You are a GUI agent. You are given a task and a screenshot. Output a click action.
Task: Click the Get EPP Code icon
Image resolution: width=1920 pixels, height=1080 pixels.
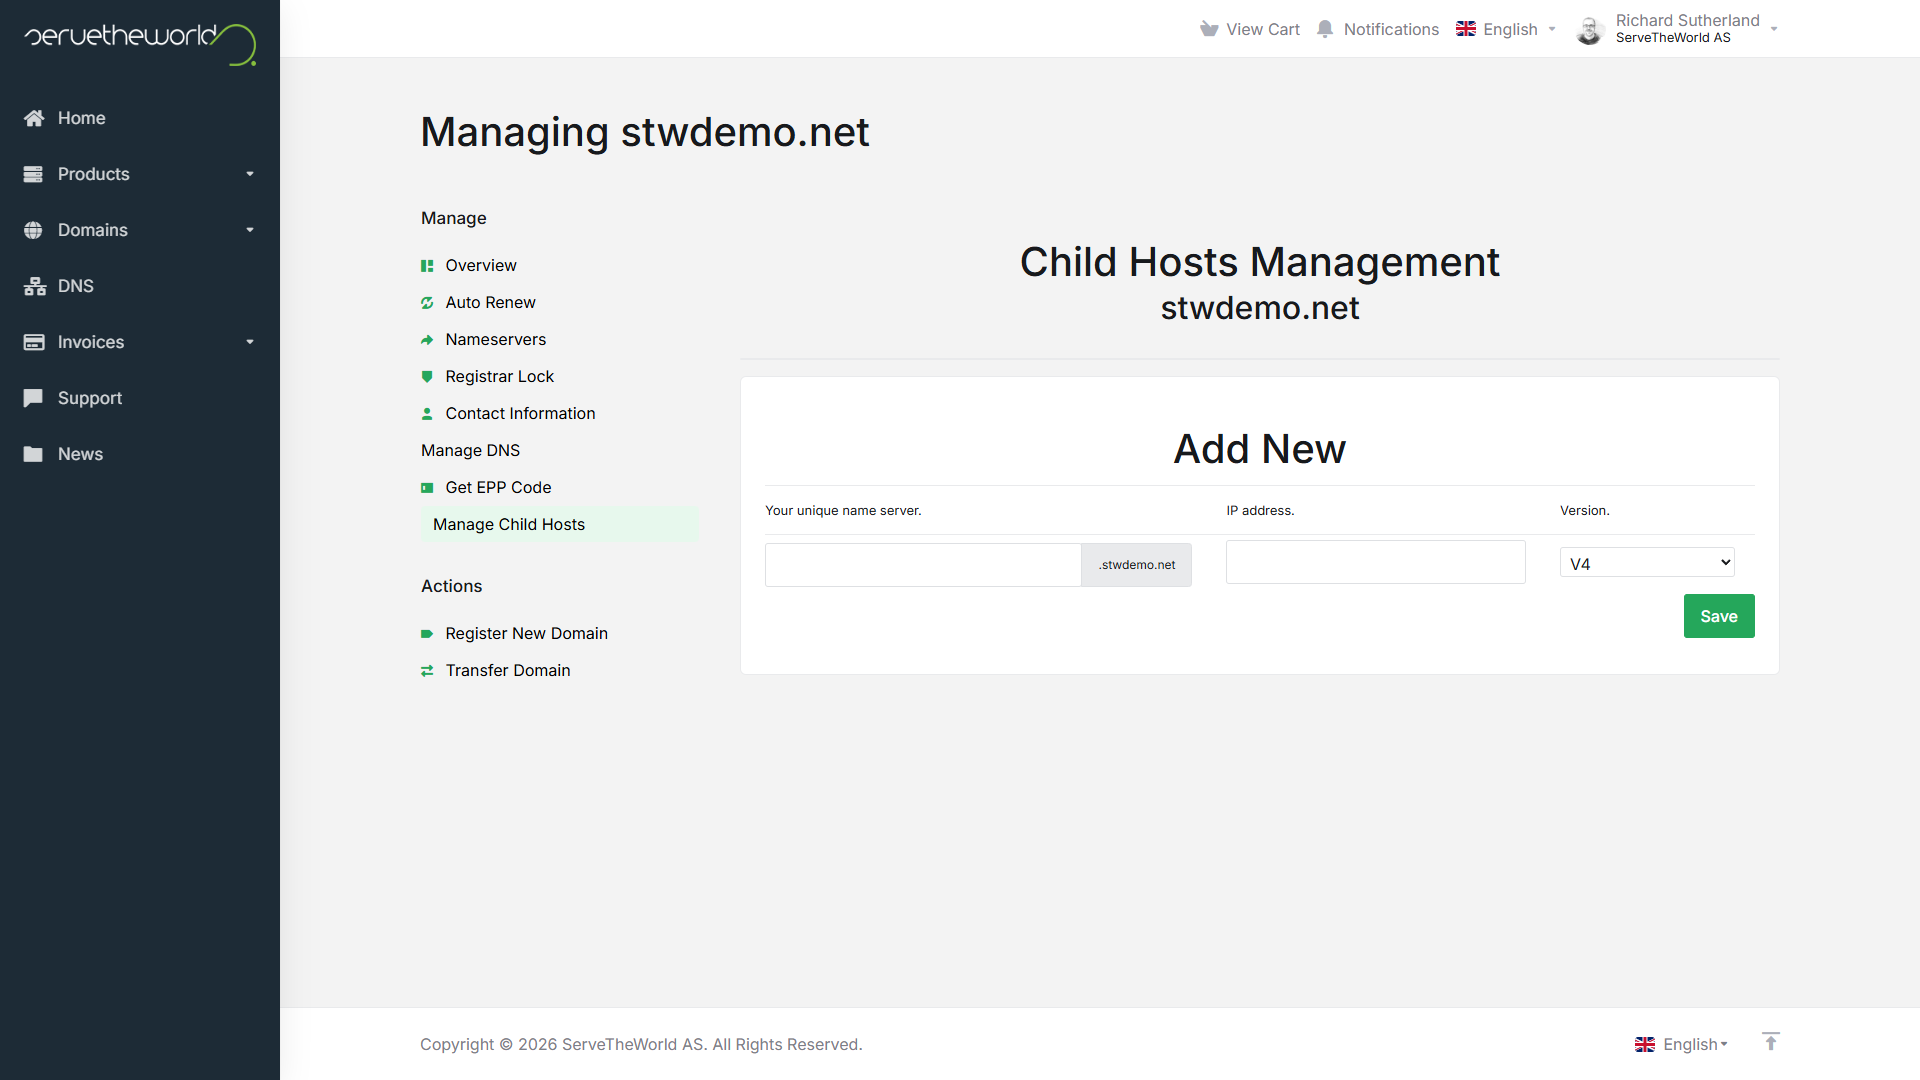click(x=427, y=488)
